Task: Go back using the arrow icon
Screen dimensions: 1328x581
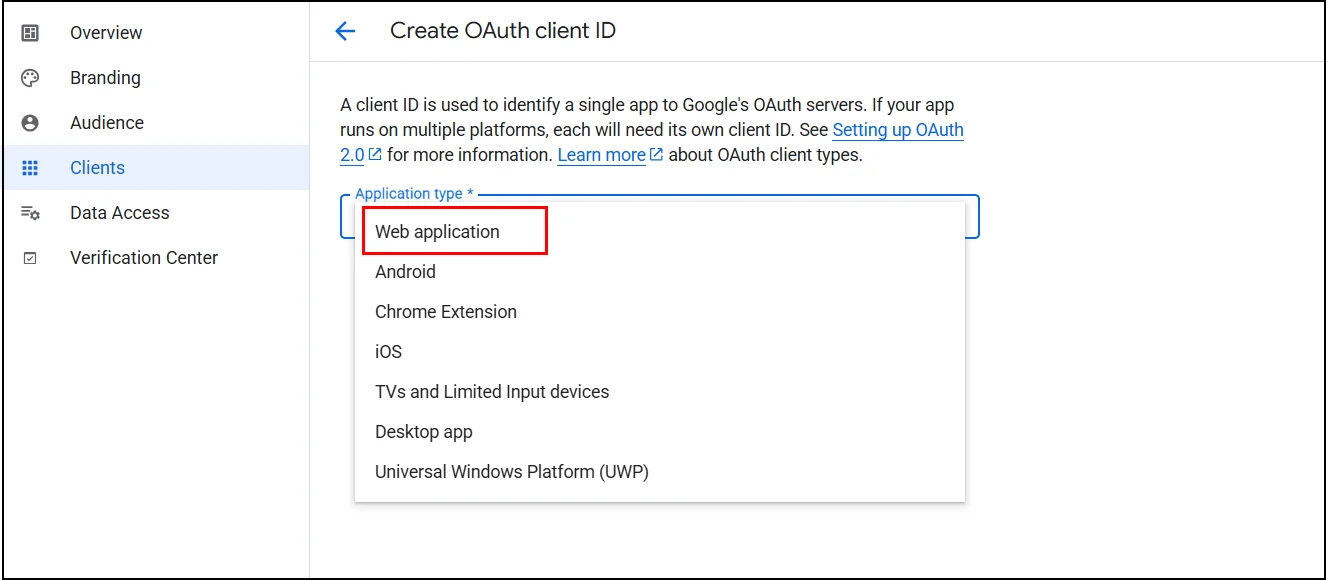Action: coord(345,31)
